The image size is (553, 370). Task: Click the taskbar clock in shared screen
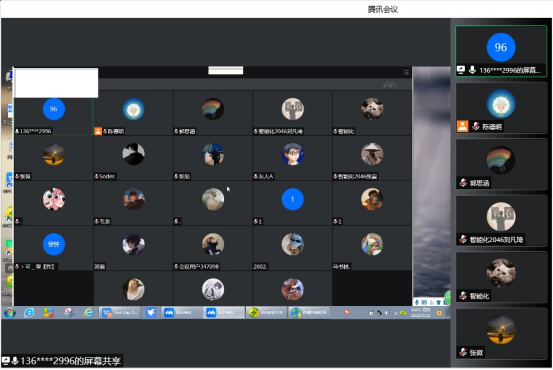(420, 313)
